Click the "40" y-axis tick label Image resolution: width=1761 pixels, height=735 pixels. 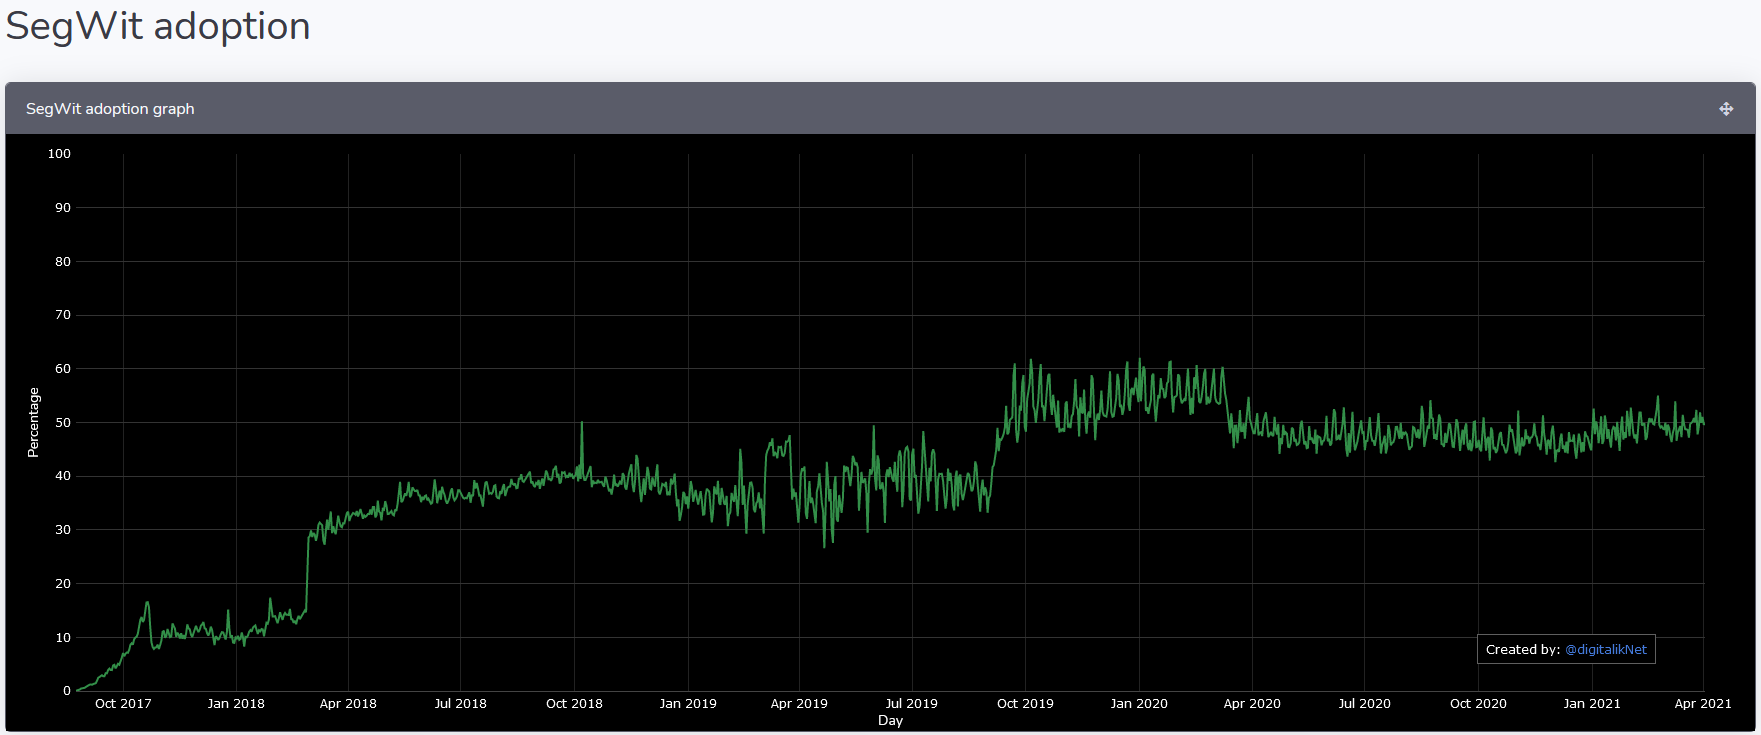point(63,476)
